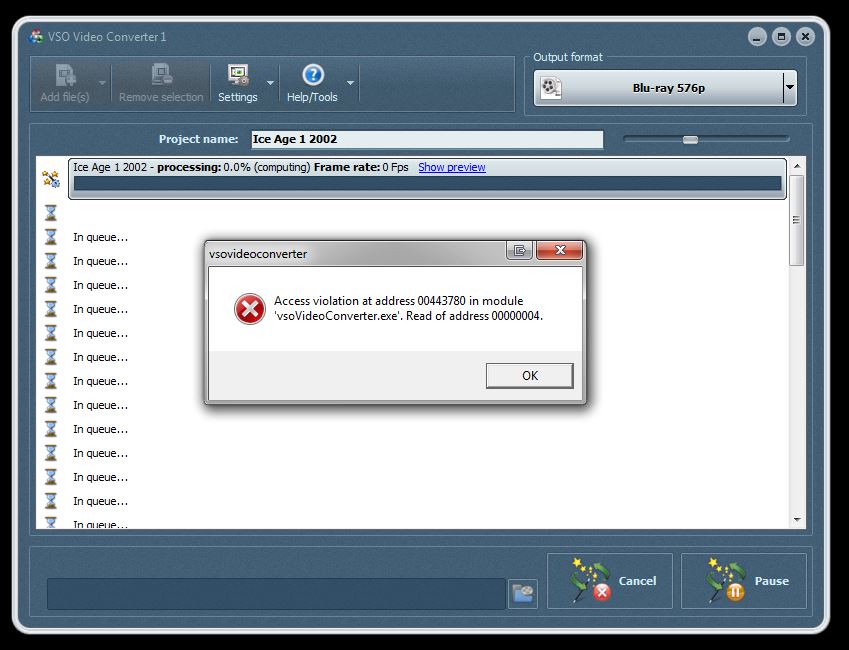Close the VSO Video Converter window
This screenshot has height=650, width=849.
(x=805, y=37)
